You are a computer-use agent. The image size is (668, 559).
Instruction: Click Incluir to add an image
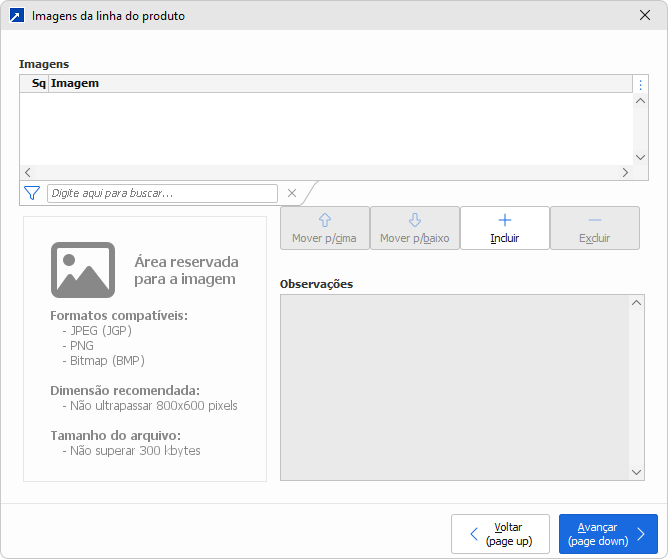(x=505, y=228)
